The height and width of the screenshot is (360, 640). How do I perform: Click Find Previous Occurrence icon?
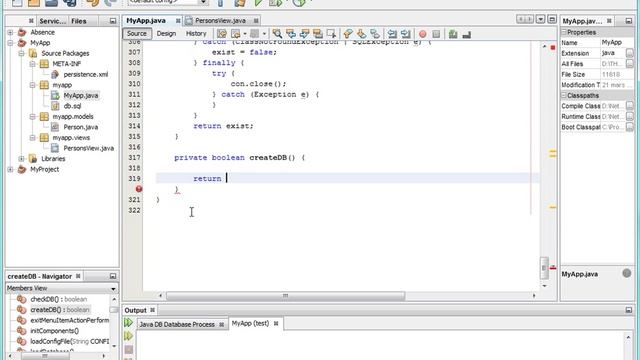point(291,33)
